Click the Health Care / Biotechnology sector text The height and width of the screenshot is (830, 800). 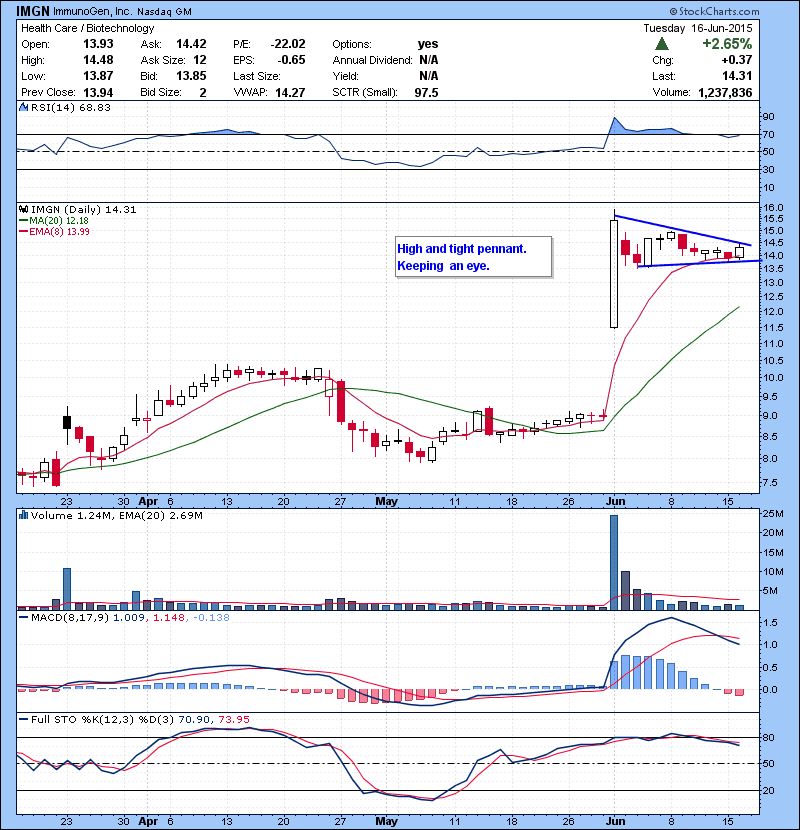[x=87, y=28]
